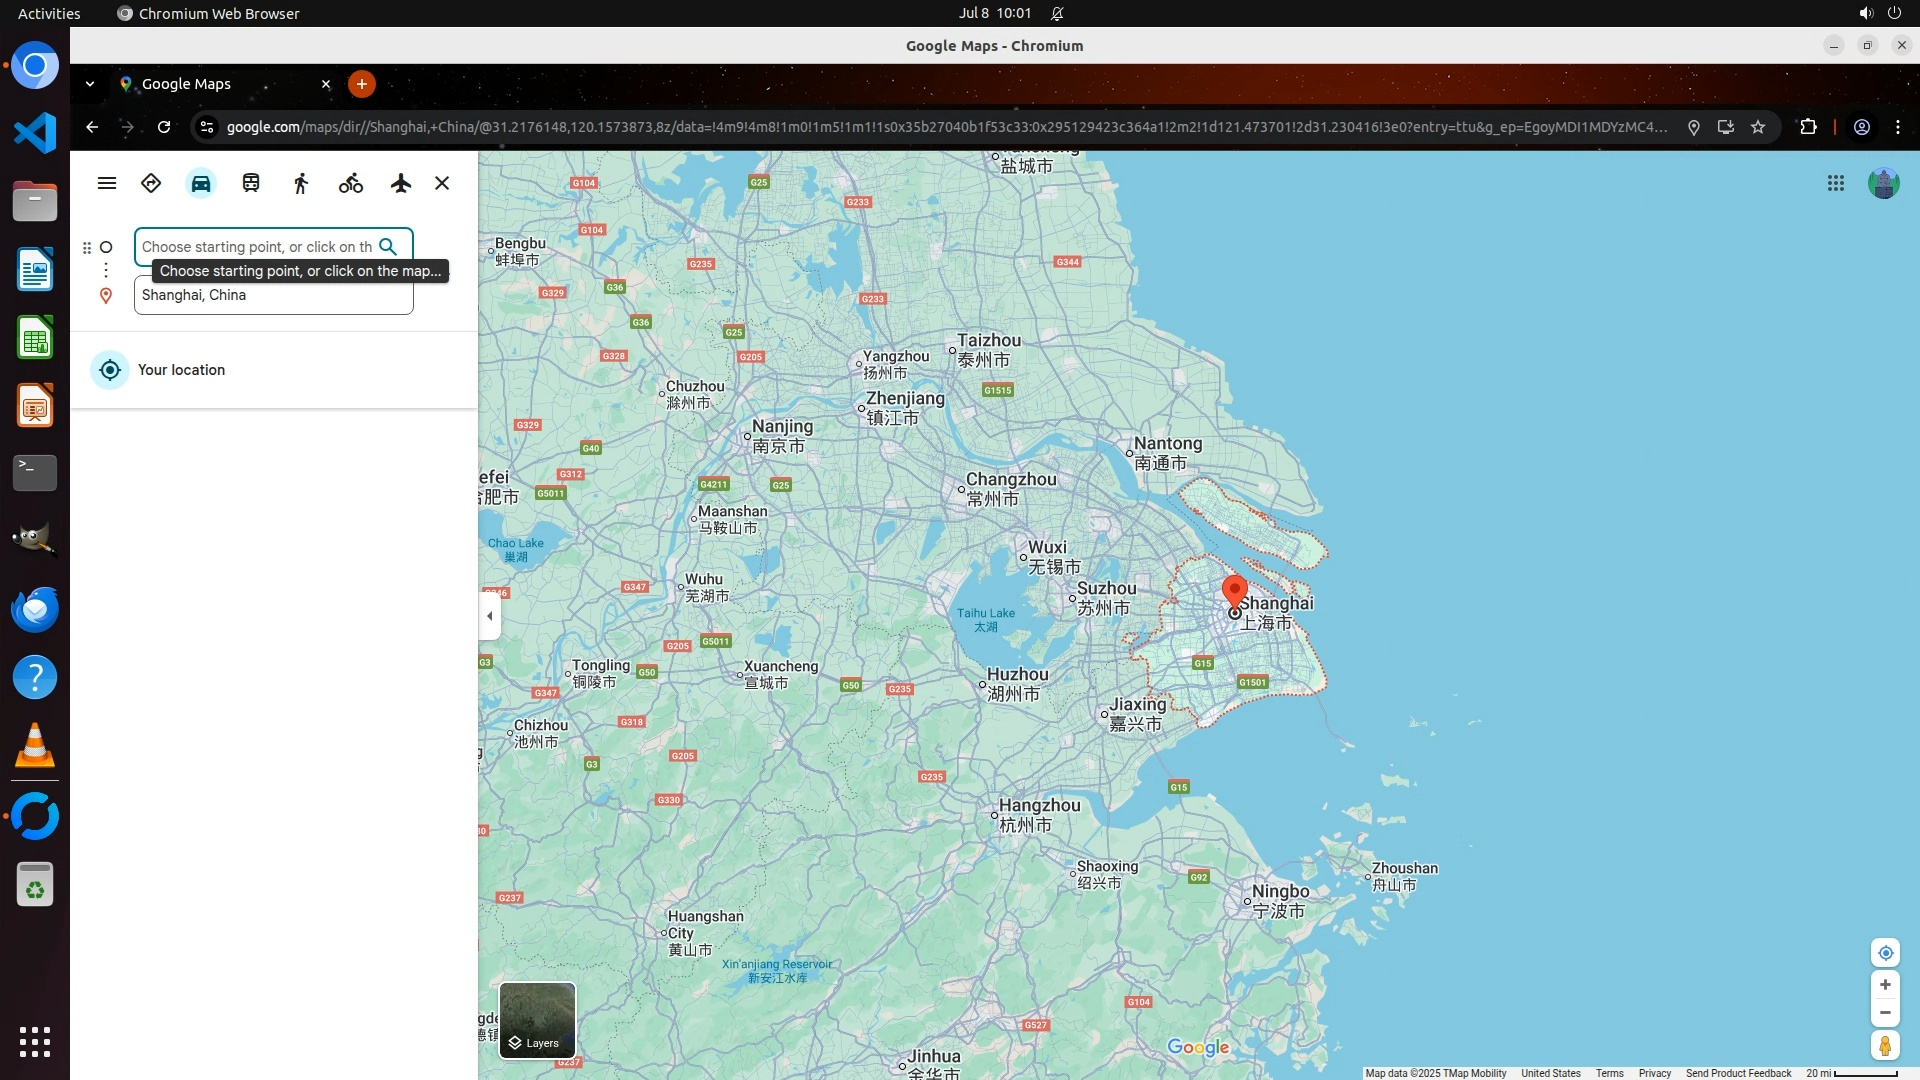Click the Your location suggestion

181,370
